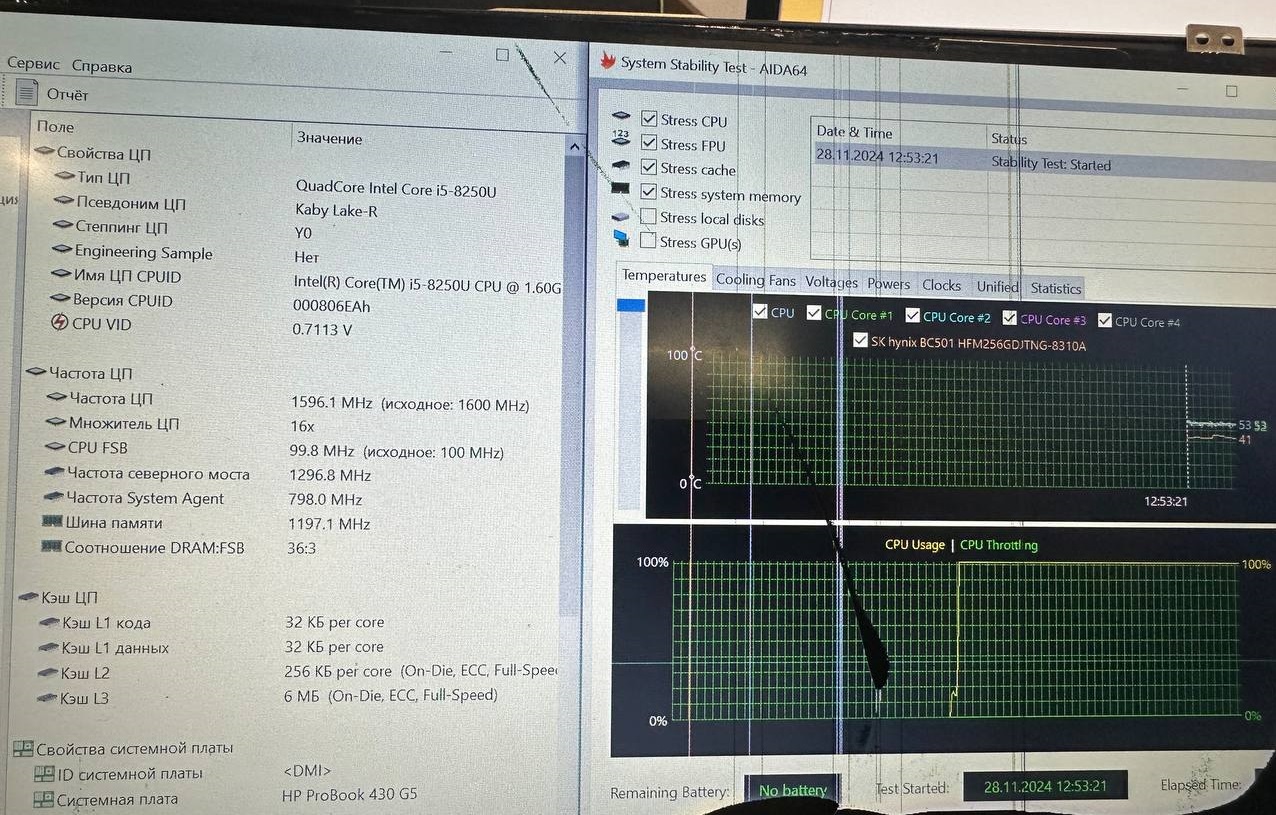Click the Status column header
Viewport: 1276px width, 815px height.
[1009, 138]
